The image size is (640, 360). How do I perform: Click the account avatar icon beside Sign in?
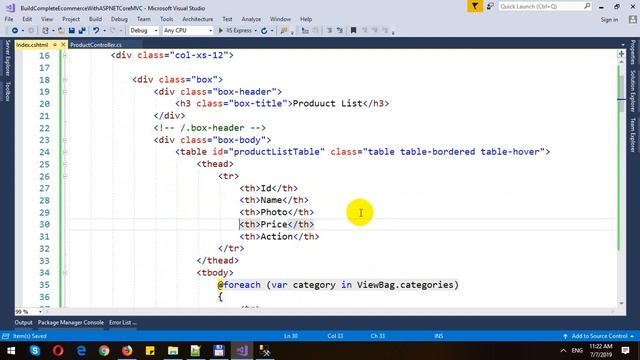[633, 19]
